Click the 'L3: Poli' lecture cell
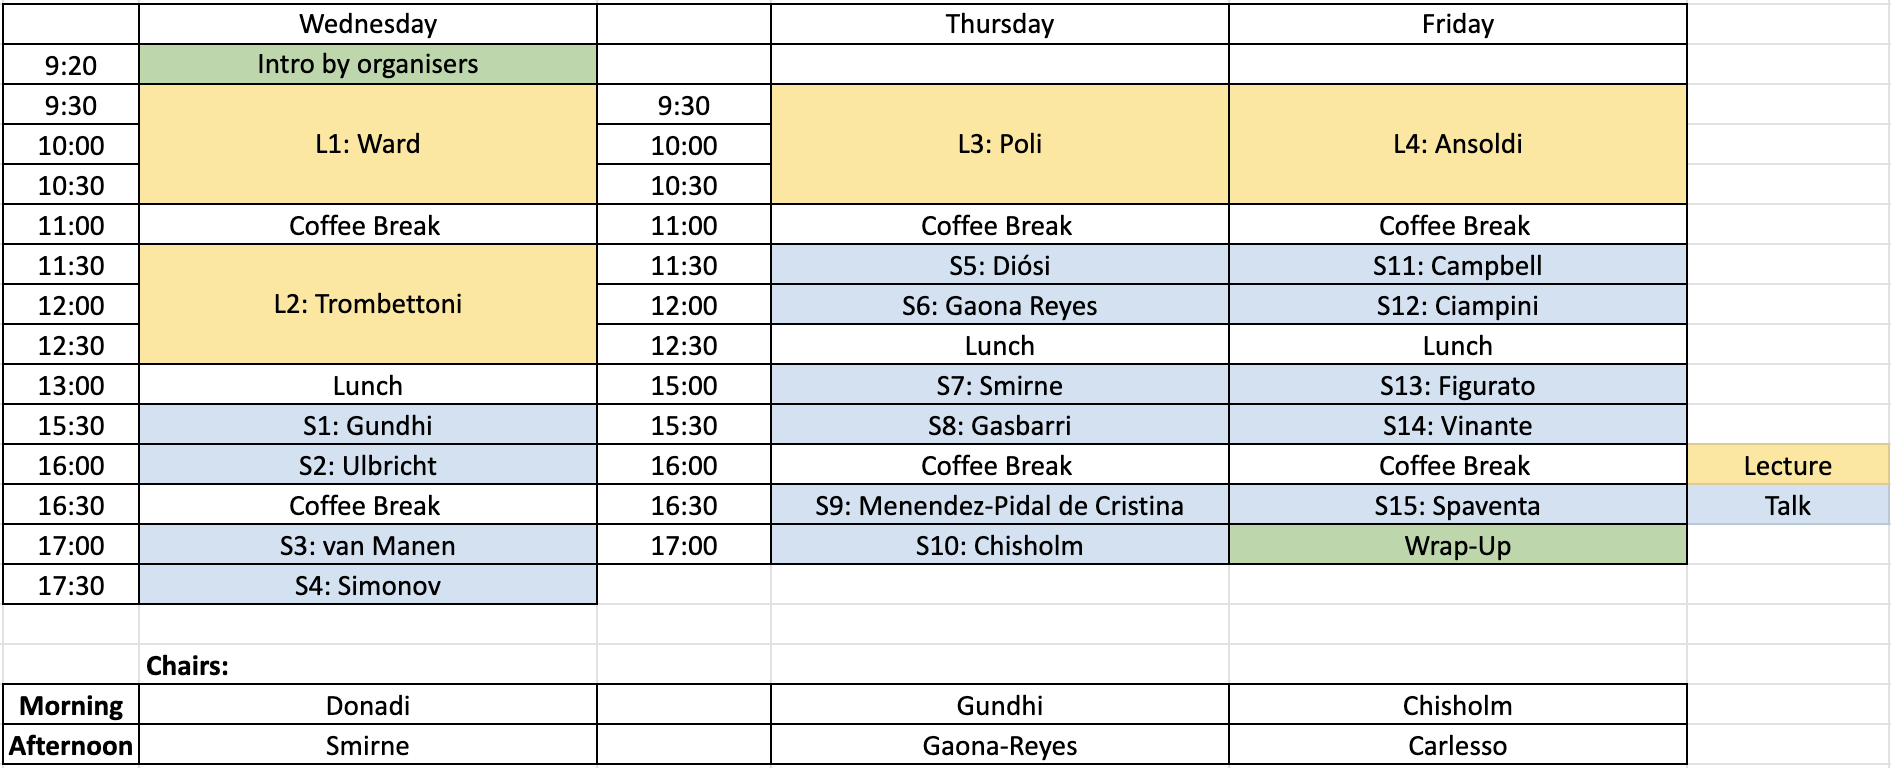This screenshot has width=1891, height=768. pyautogui.click(x=1000, y=144)
